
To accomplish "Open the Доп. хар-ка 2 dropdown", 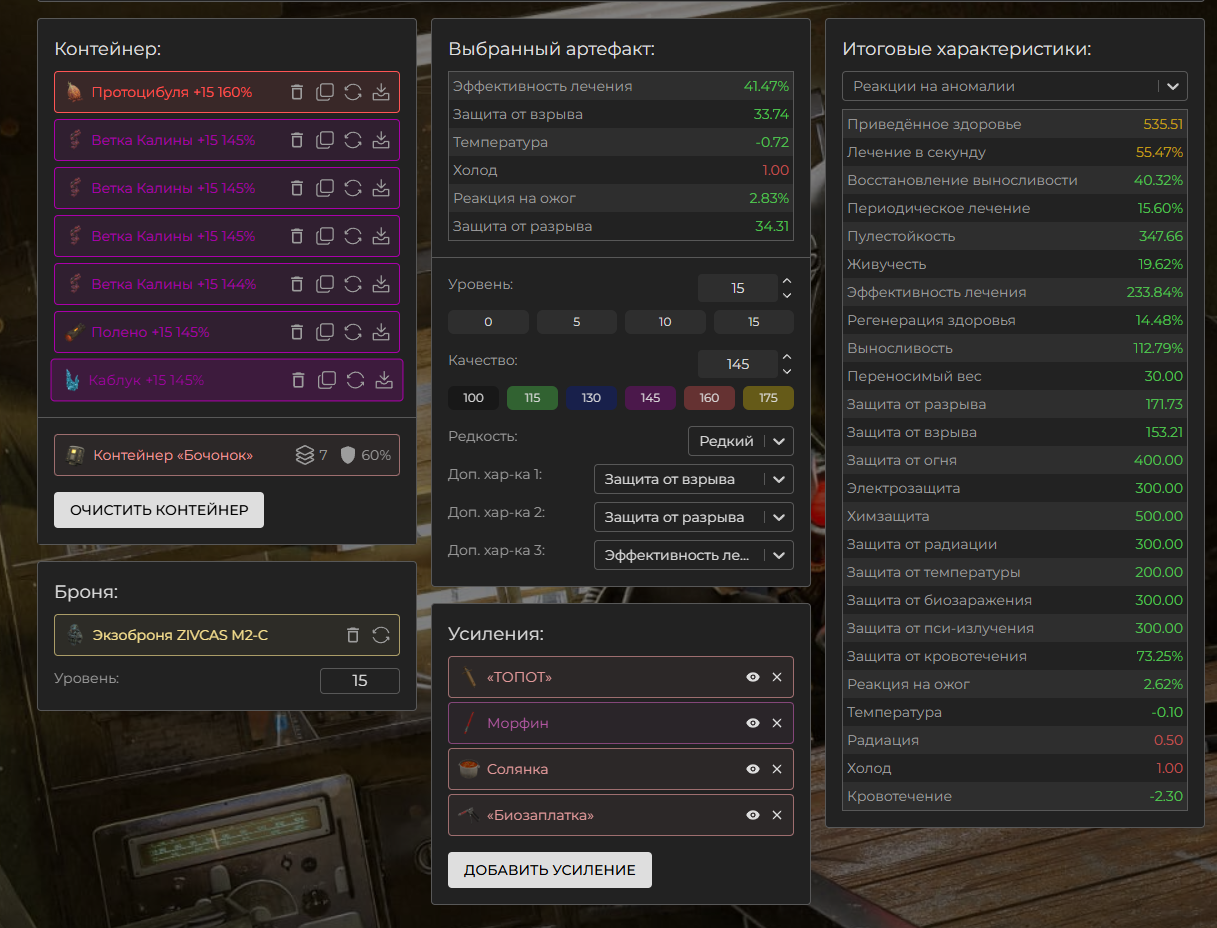I will (x=693, y=517).
